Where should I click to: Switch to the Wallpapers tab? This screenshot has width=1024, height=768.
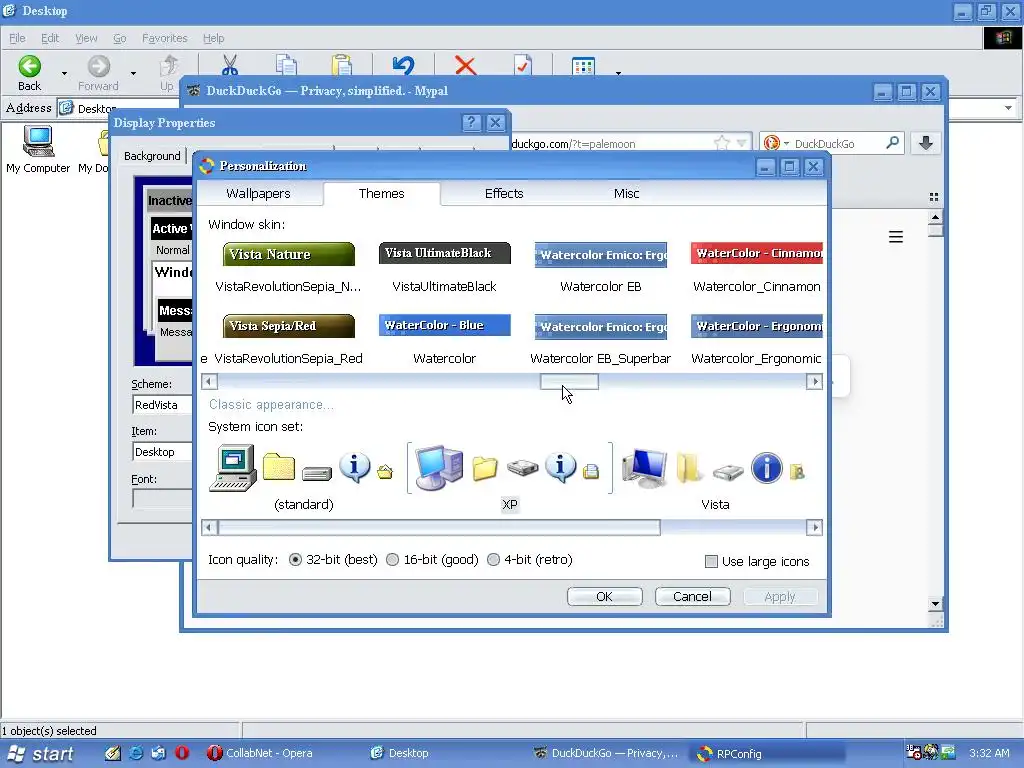click(x=258, y=194)
